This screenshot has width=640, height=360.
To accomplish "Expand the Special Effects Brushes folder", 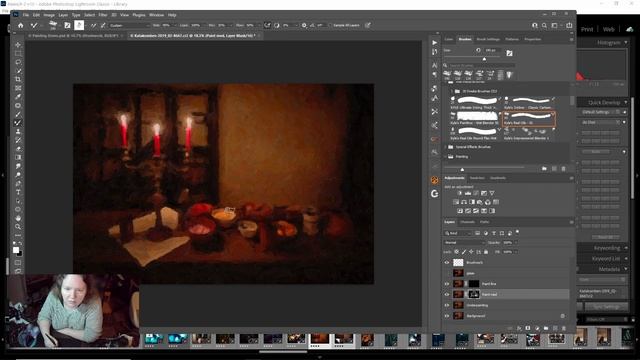I will (x=446, y=147).
